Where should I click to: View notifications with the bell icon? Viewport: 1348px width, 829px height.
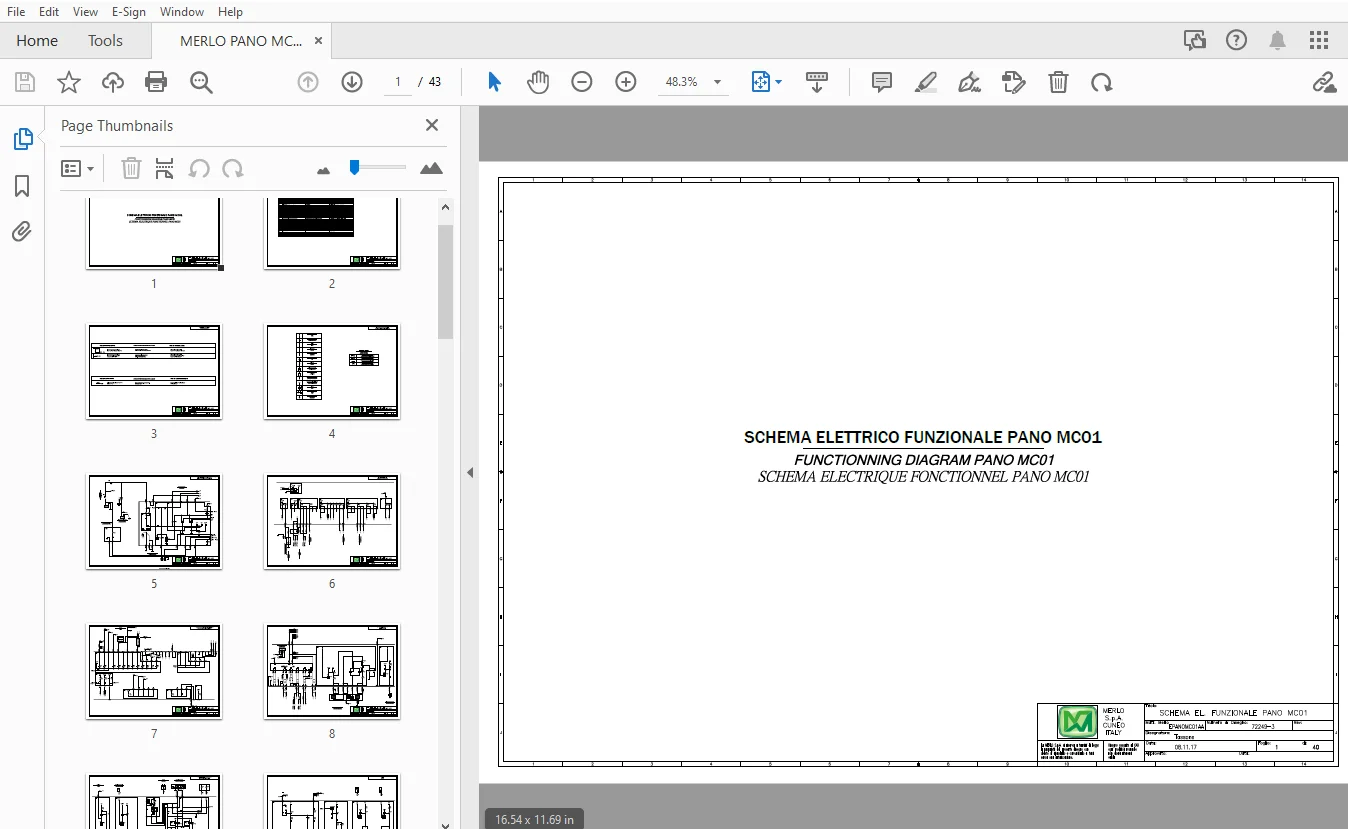point(1278,40)
